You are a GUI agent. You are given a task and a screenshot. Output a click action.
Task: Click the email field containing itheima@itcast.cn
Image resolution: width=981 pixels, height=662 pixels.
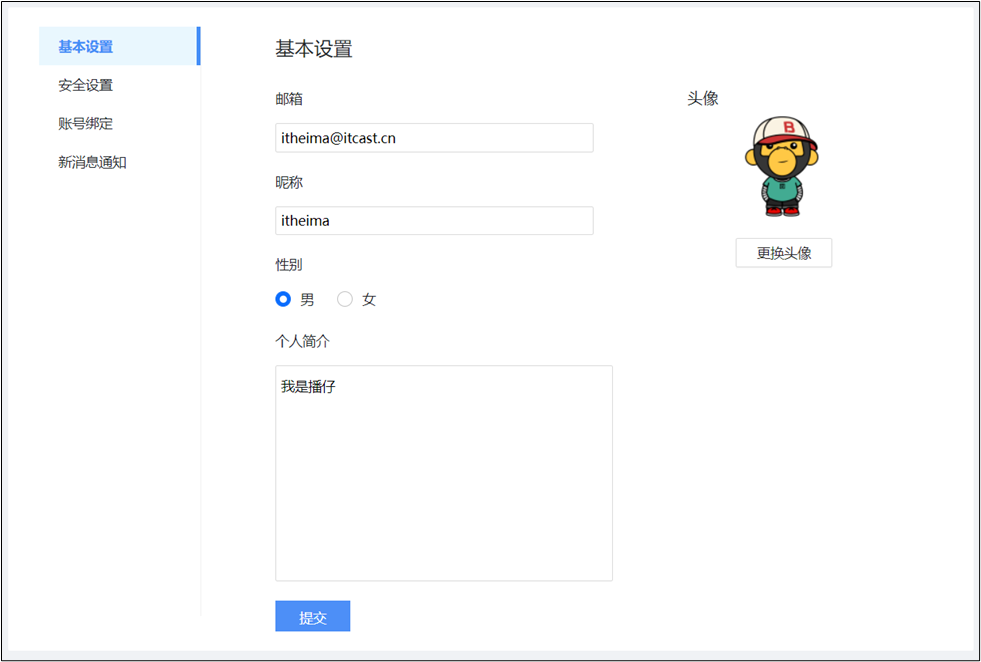pos(434,138)
